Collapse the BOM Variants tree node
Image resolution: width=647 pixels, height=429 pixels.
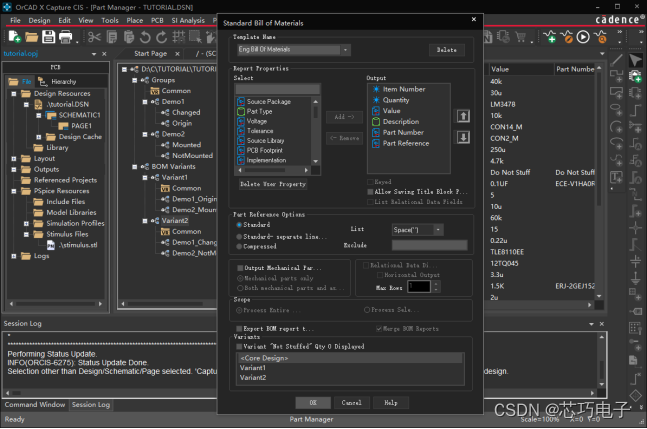point(135,167)
